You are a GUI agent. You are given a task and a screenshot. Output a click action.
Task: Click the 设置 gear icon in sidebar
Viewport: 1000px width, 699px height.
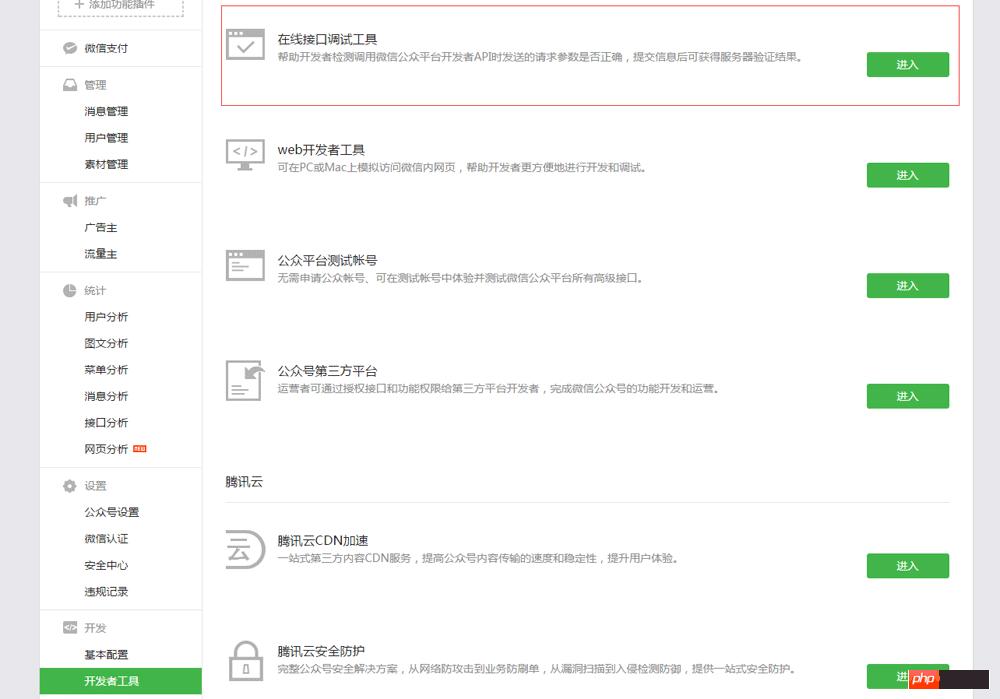[70, 486]
